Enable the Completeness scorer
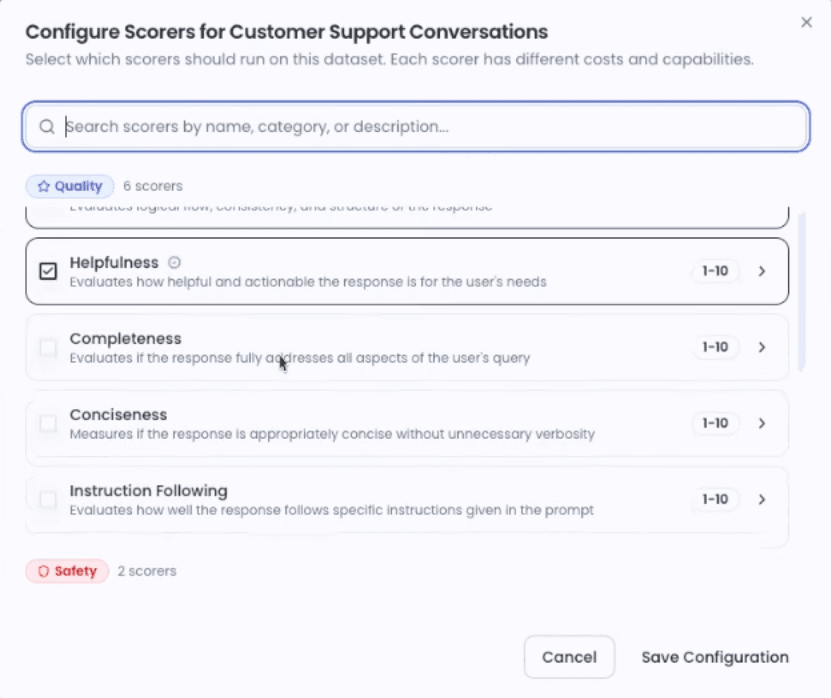The height and width of the screenshot is (698, 831). [x=47, y=346]
